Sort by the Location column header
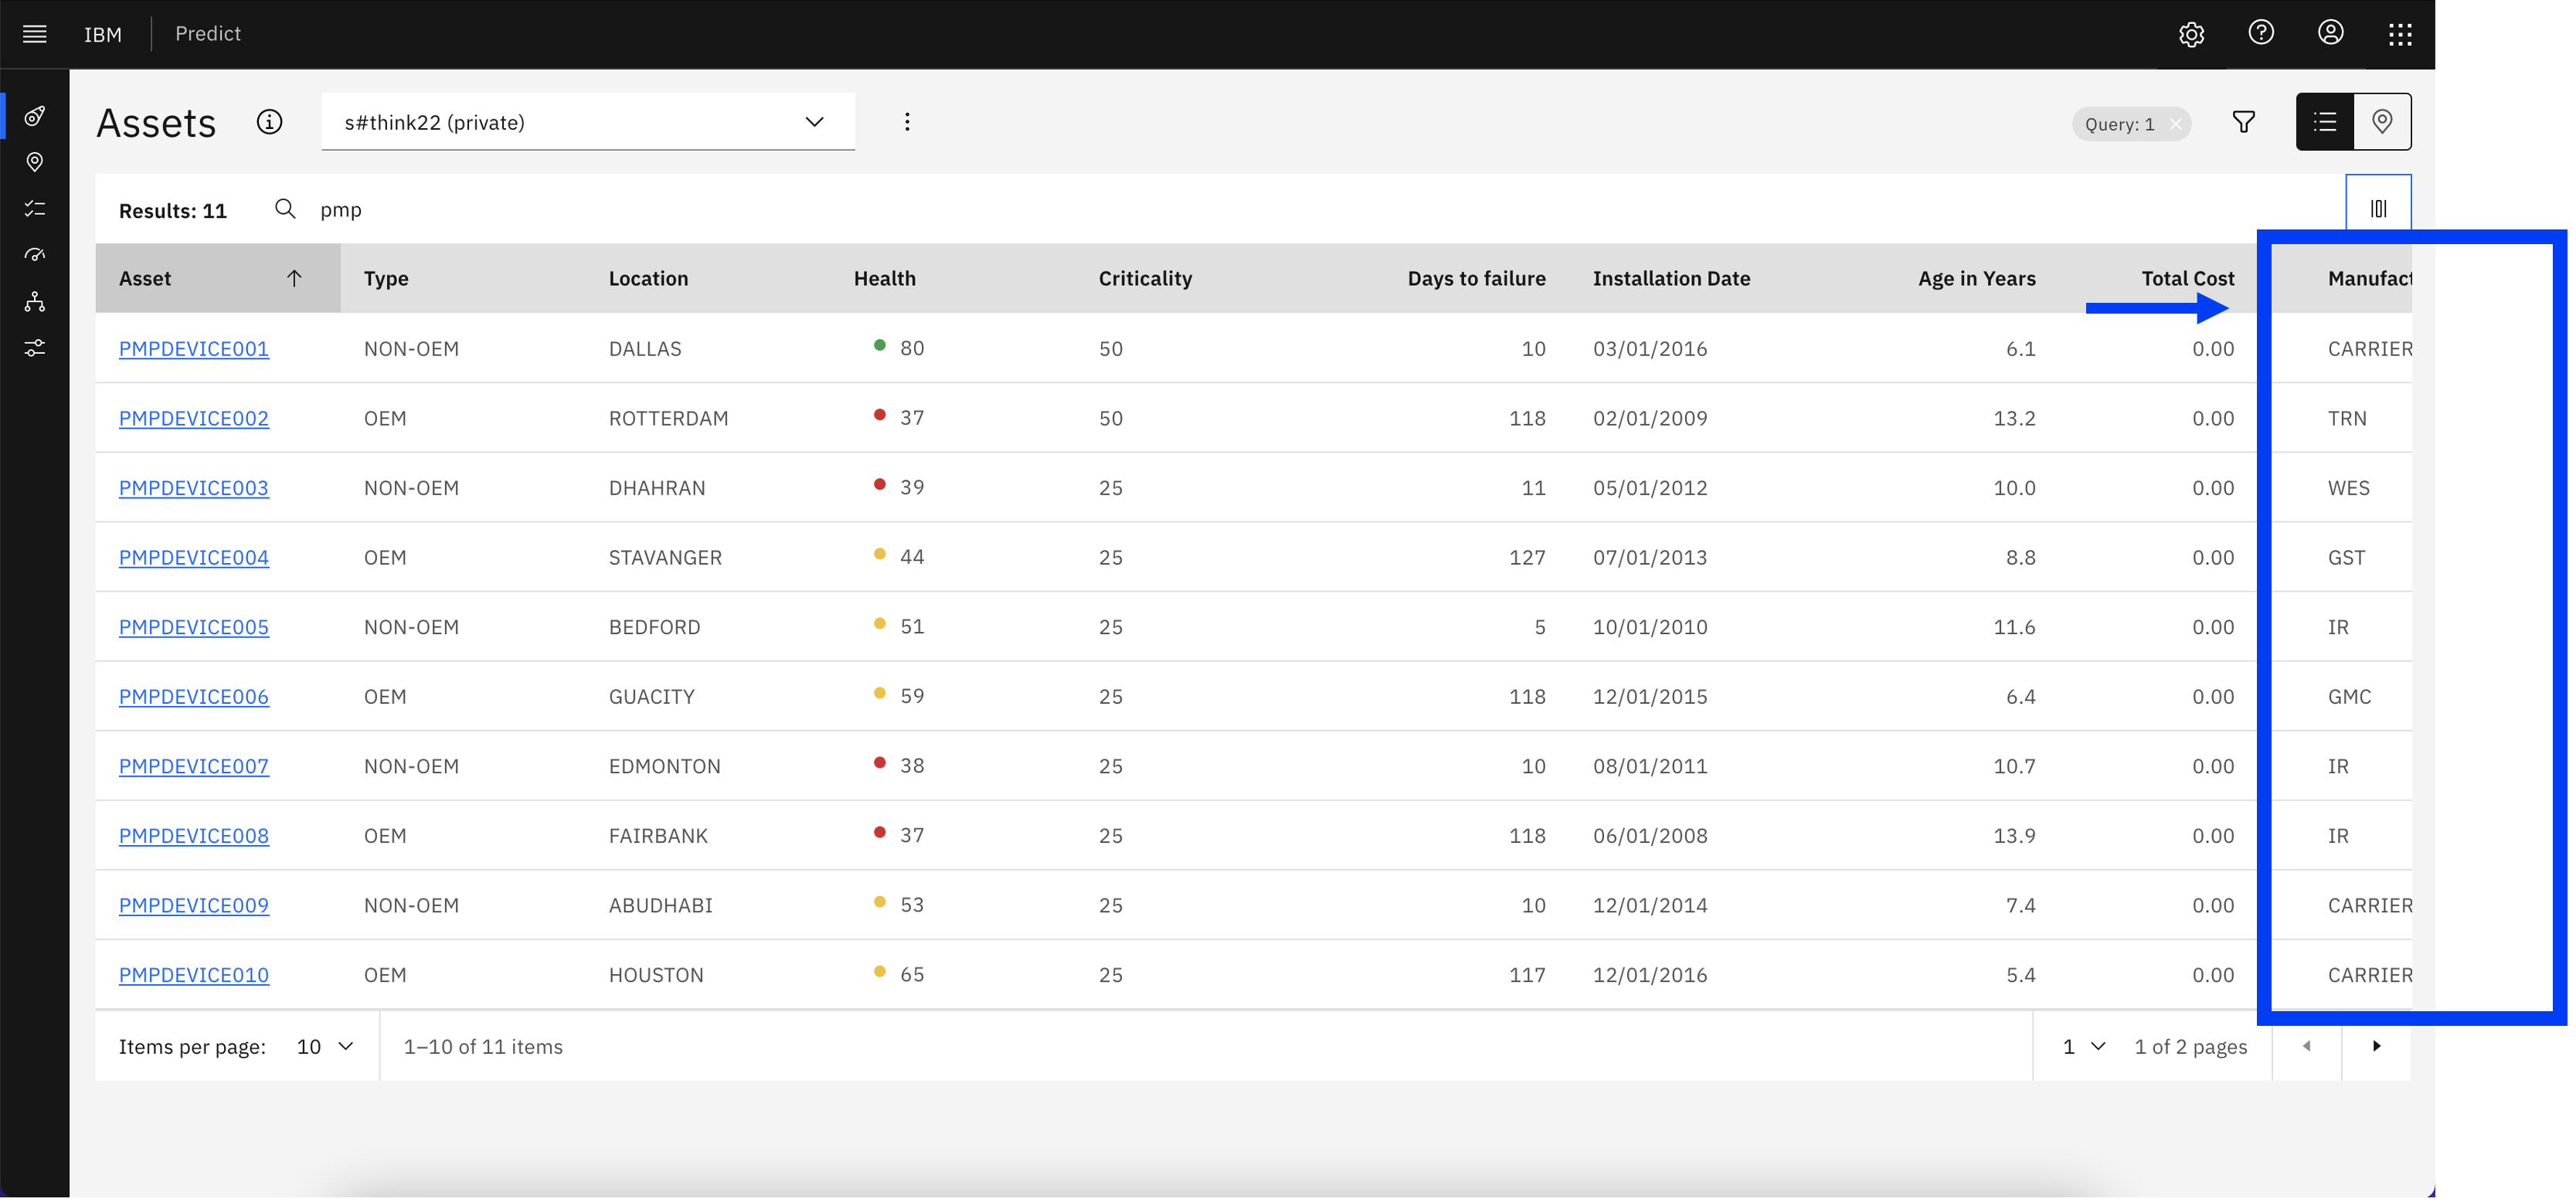 click(x=648, y=278)
